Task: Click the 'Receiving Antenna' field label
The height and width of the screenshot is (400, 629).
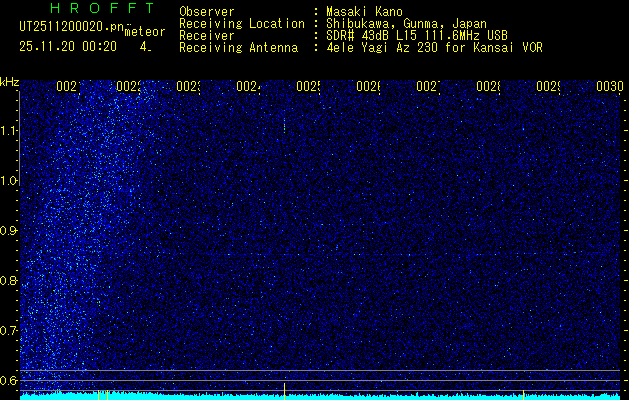Action: click(239, 48)
